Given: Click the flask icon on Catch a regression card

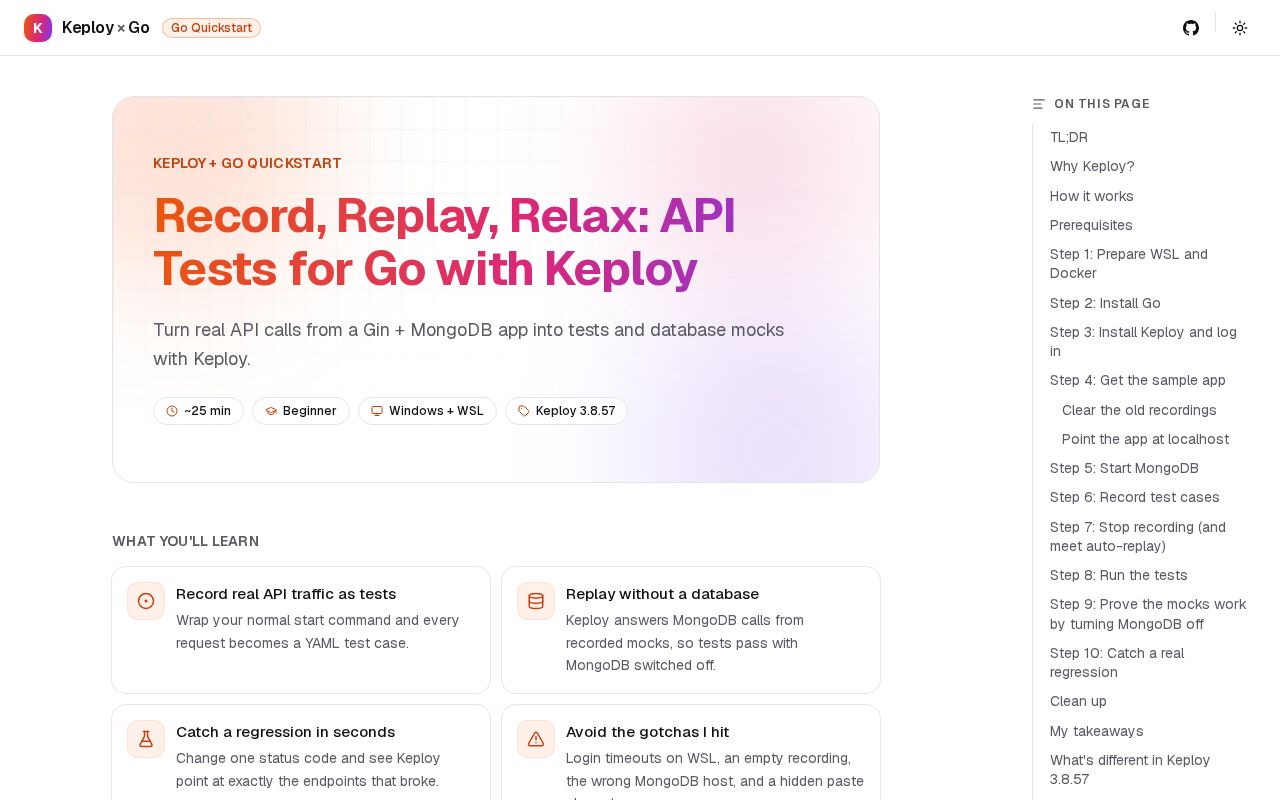Looking at the screenshot, I should 146,739.
